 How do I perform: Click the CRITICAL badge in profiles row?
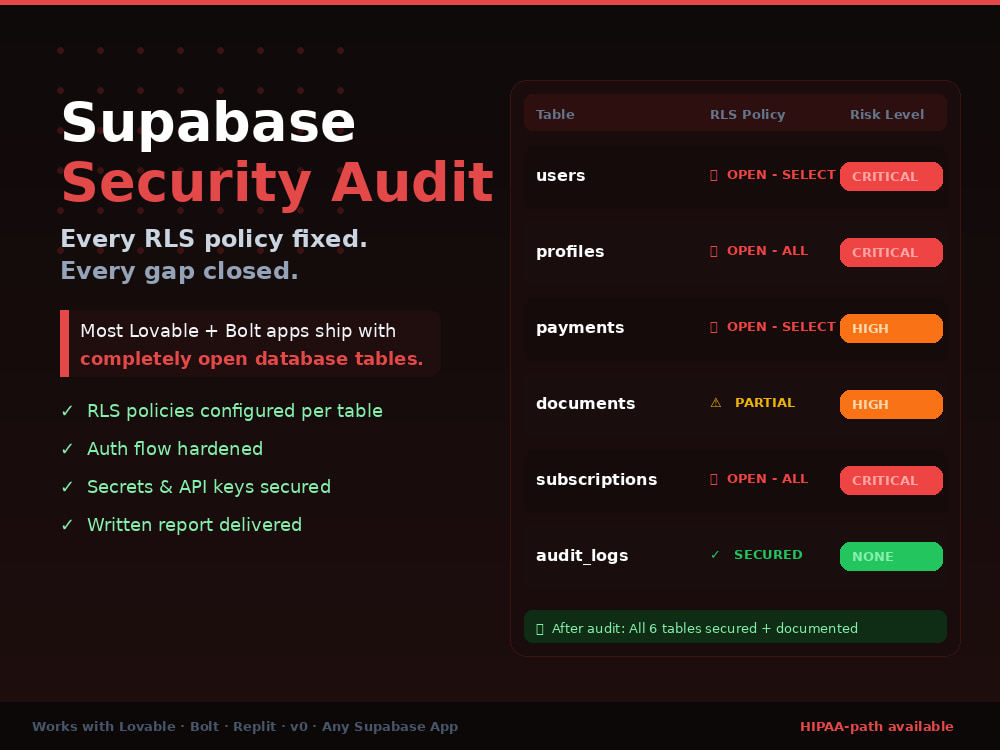[x=891, y=253]
